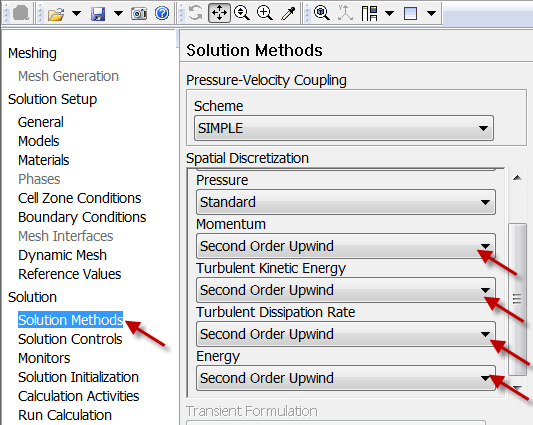The image size is (533, 425).
Task: Select Boundary Conditions in navigation tree
Action: 82,217
